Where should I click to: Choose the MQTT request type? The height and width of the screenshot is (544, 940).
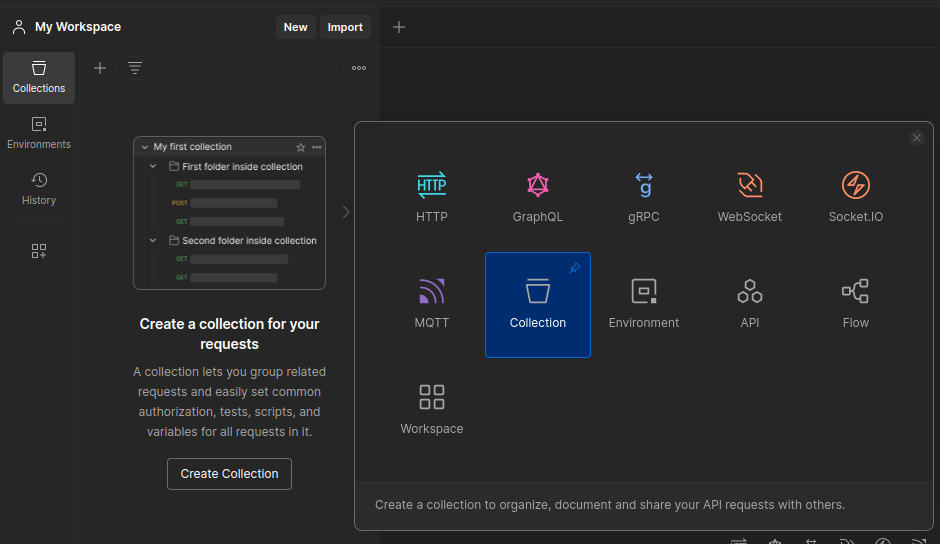click(x=432, y=303)
